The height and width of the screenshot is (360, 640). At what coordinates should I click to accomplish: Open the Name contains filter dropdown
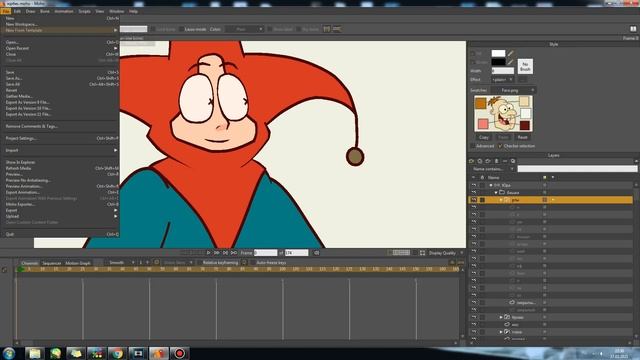(493, 169)
